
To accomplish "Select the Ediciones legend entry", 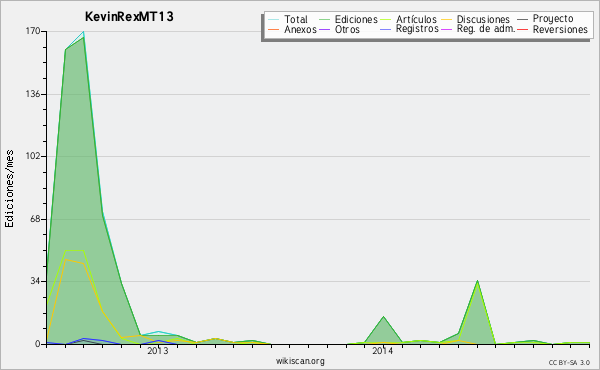I will (356, 19).
